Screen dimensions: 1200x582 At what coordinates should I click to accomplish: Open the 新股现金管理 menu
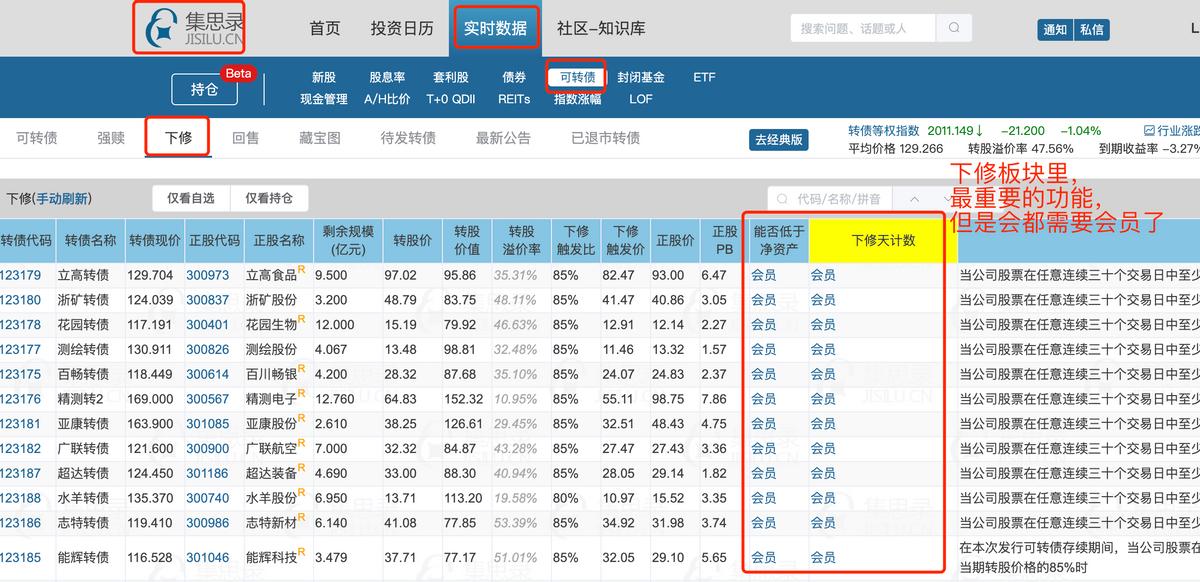322,88
